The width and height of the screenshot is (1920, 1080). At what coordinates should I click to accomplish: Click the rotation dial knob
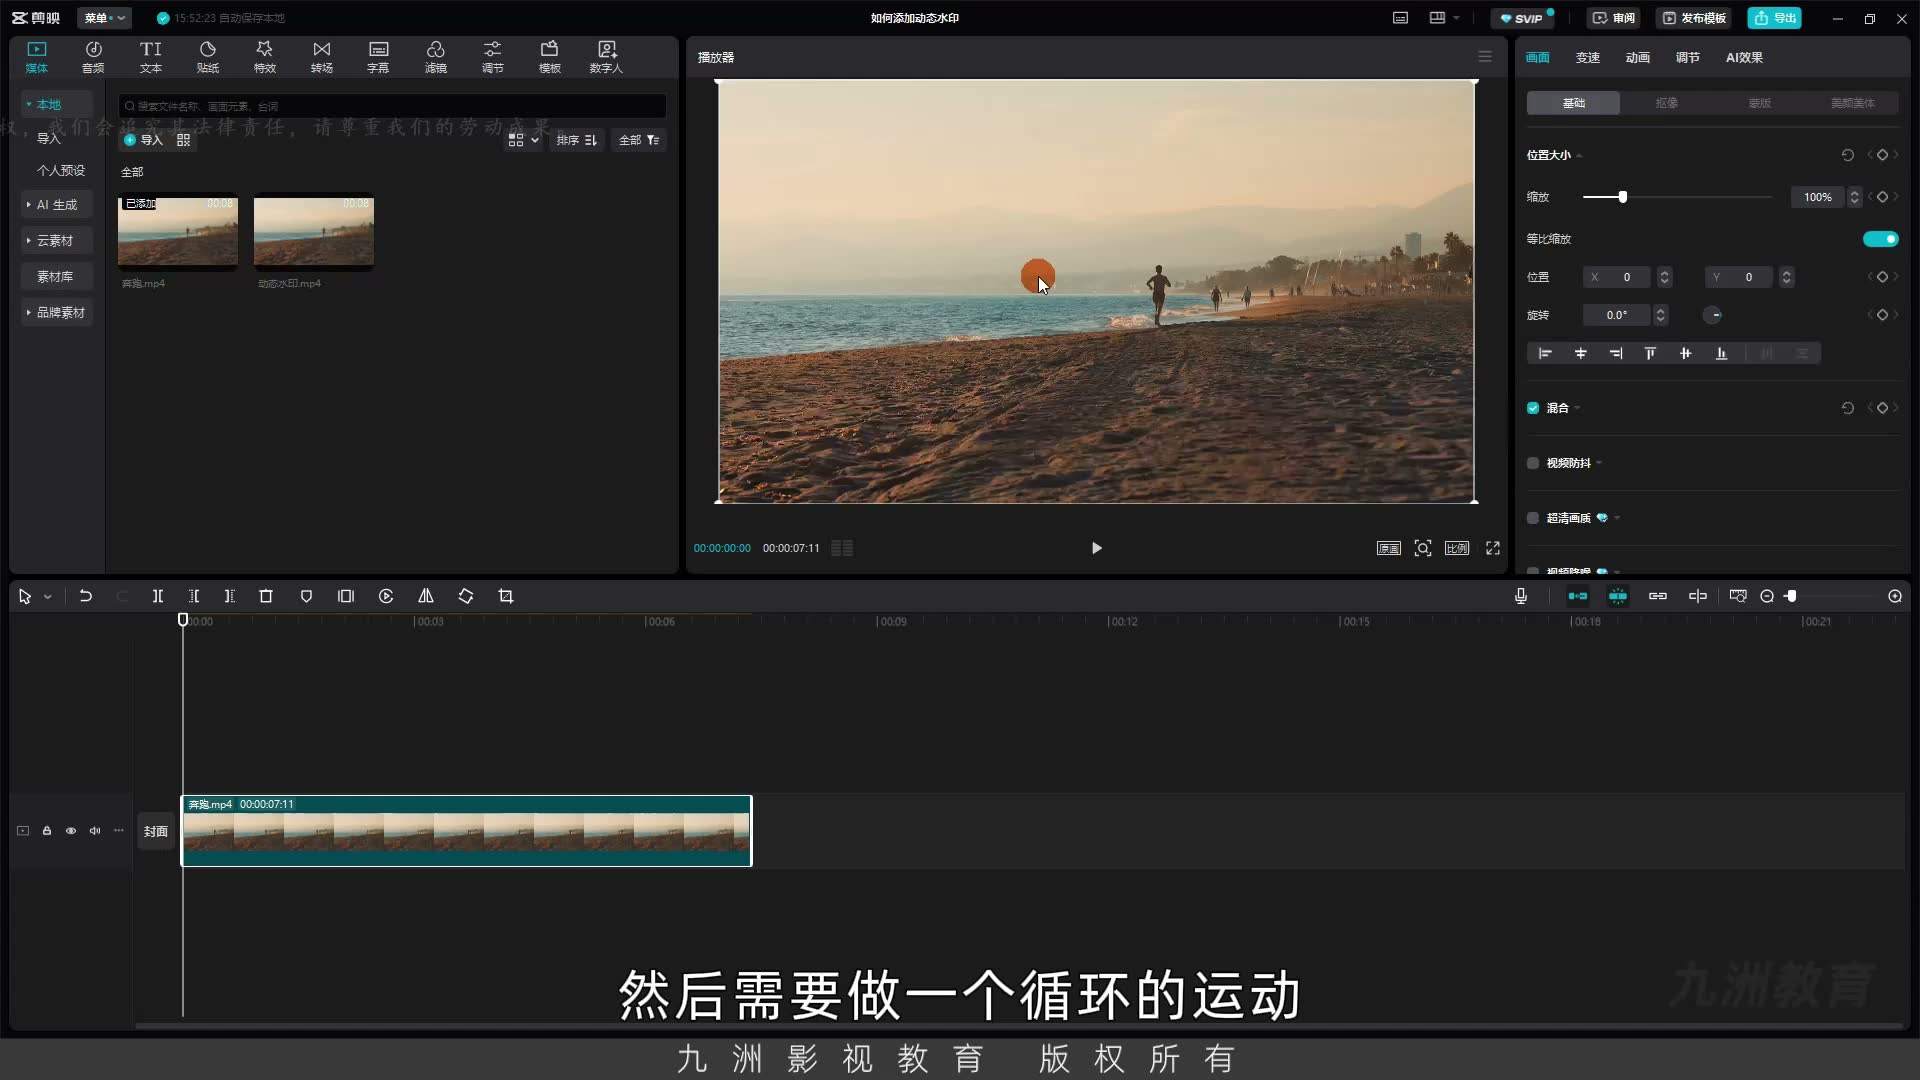coord(1713,315)
